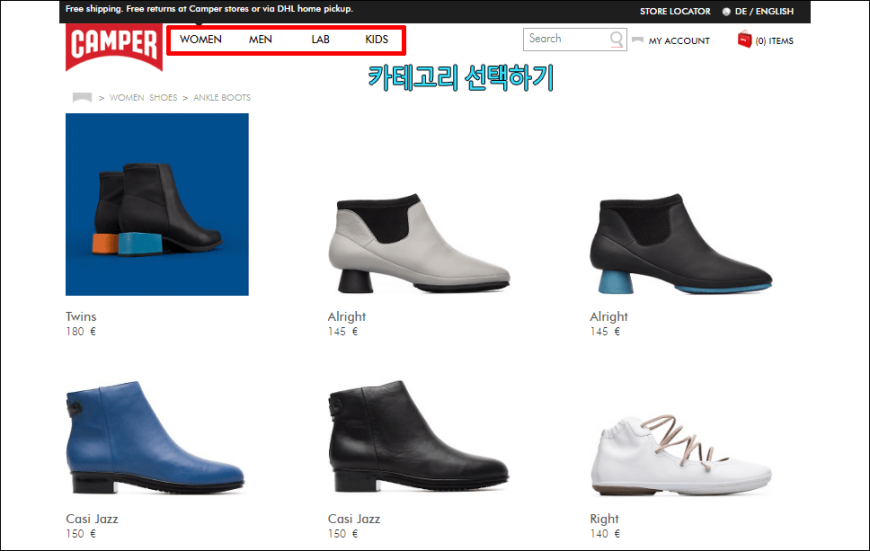Click the red shopping bag icon
Viewport: 870px width, 551px height.
pos(745,39)
